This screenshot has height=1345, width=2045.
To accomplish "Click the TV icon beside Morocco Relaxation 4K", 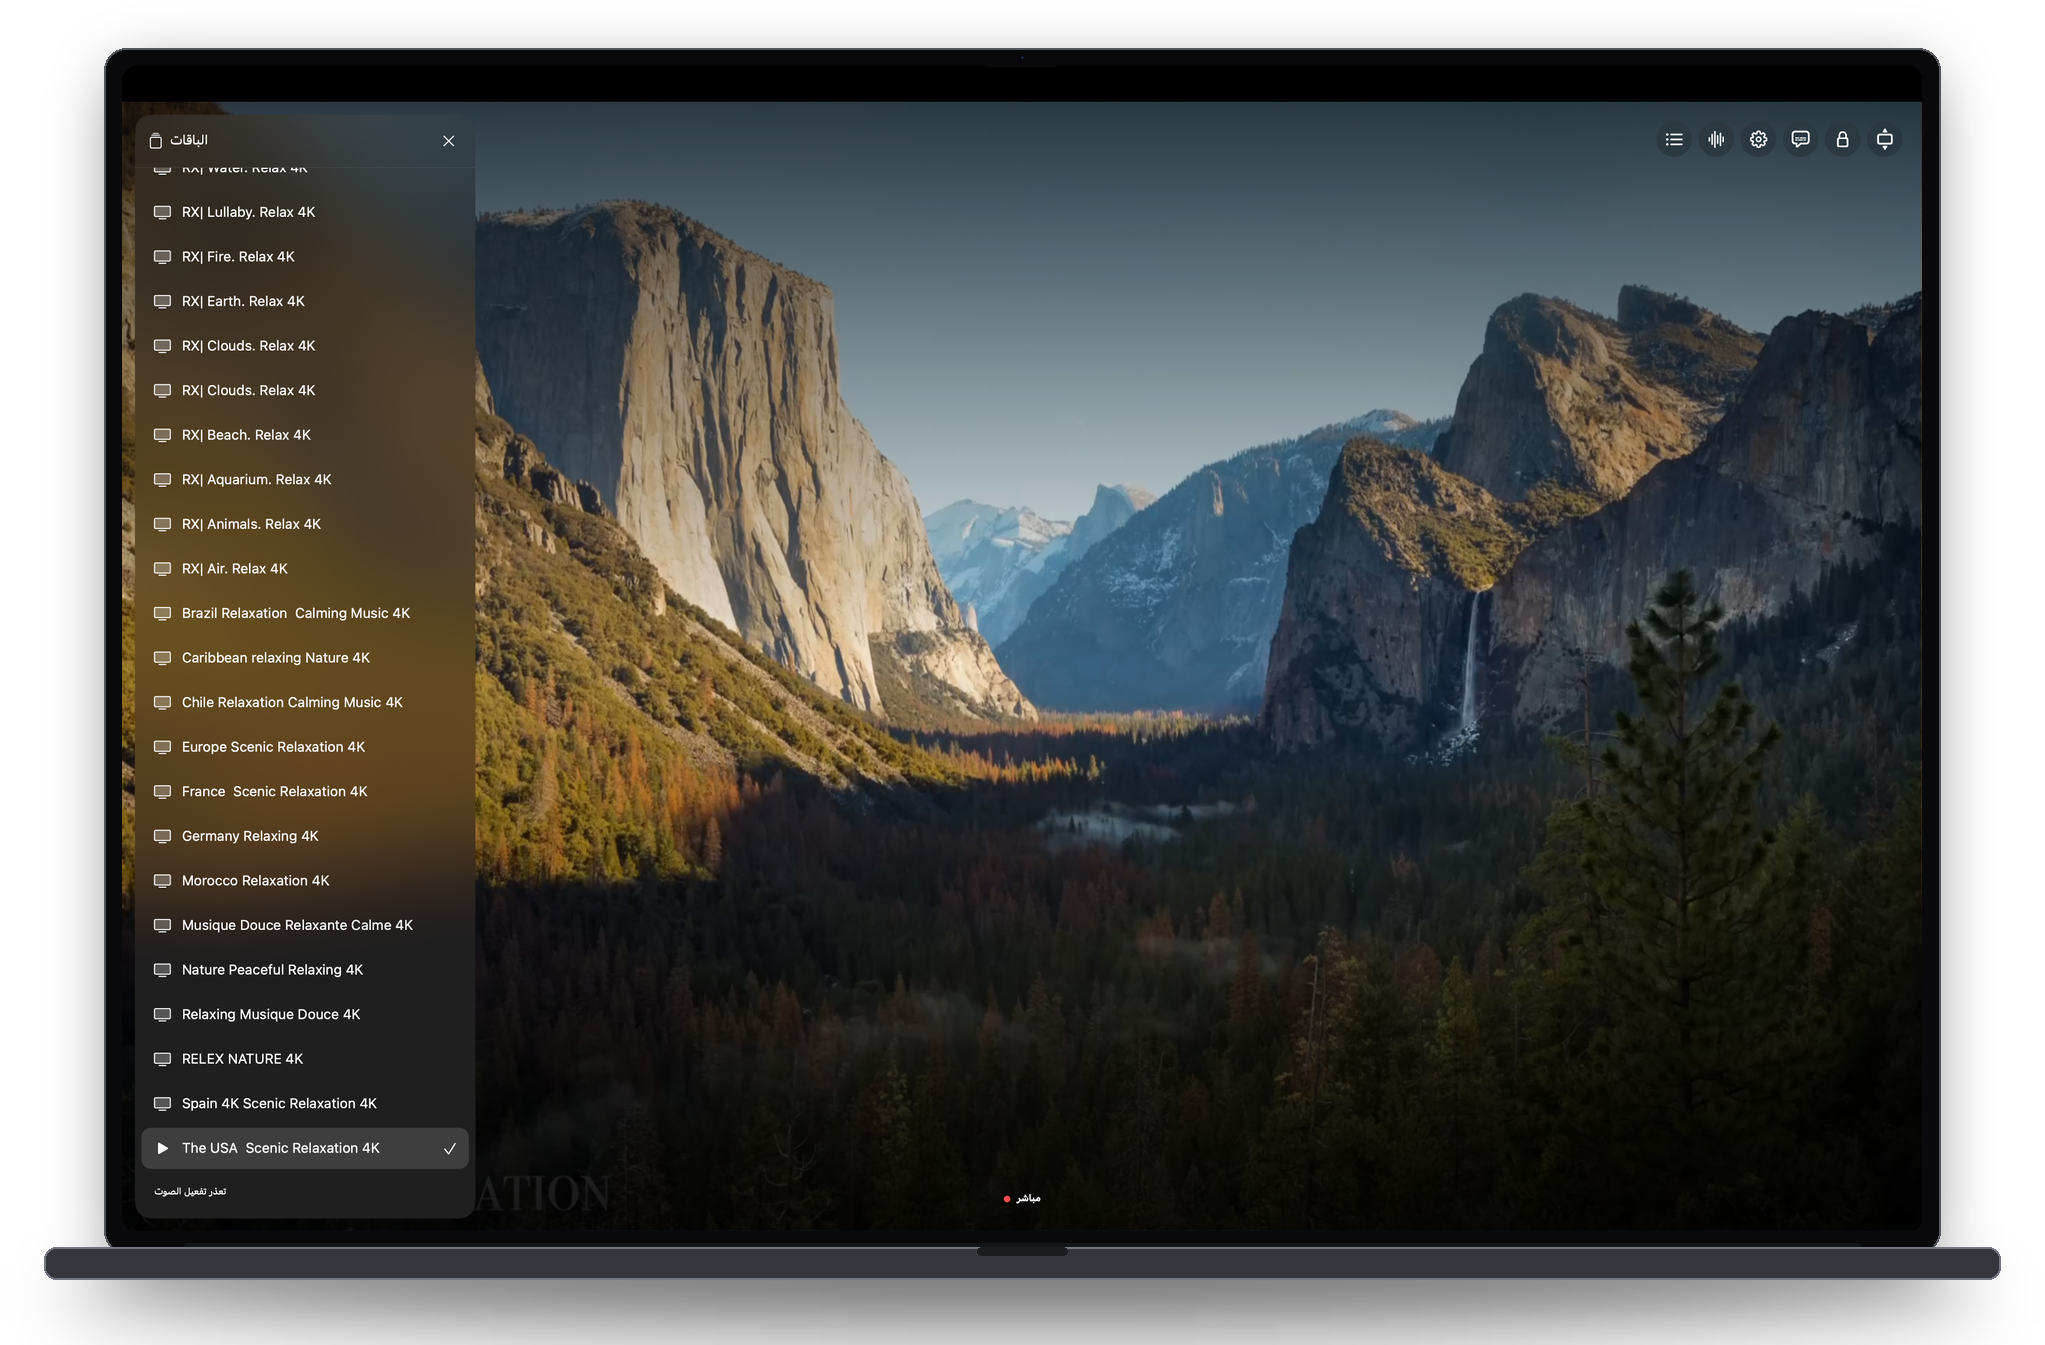I will (x=162, y=881).
